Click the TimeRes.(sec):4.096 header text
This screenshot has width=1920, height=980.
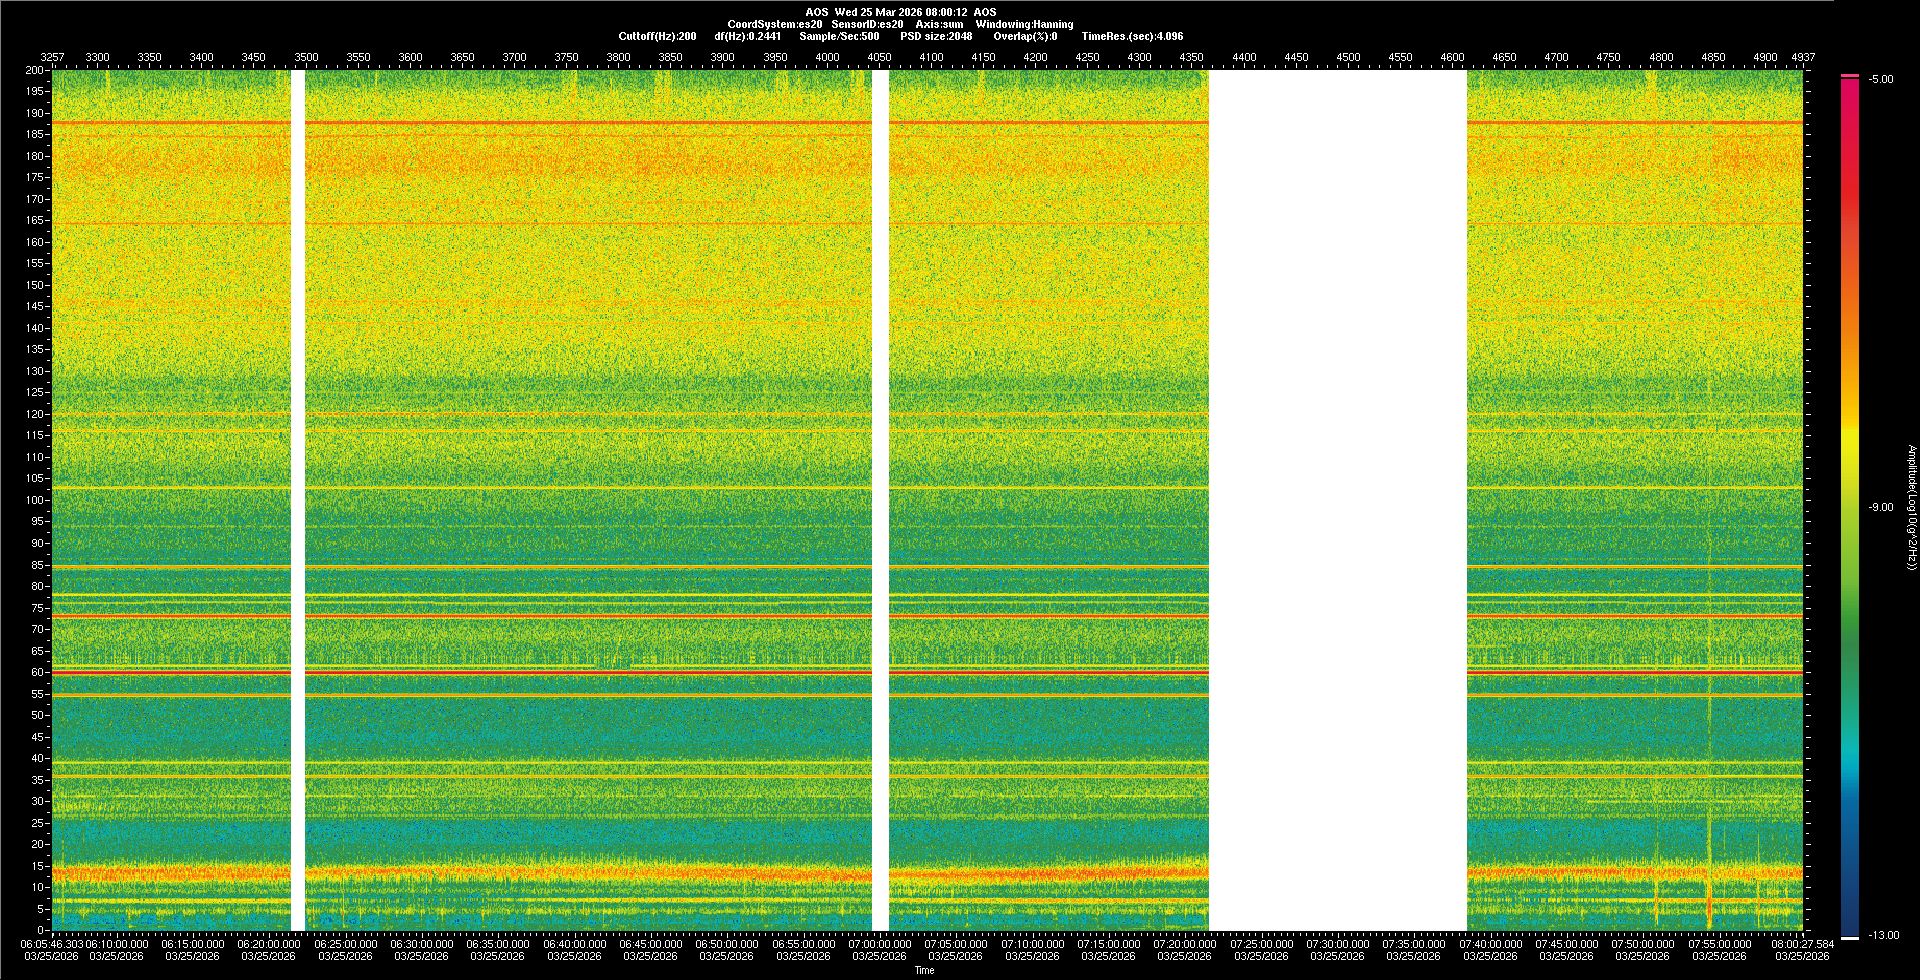point(1132,36)
